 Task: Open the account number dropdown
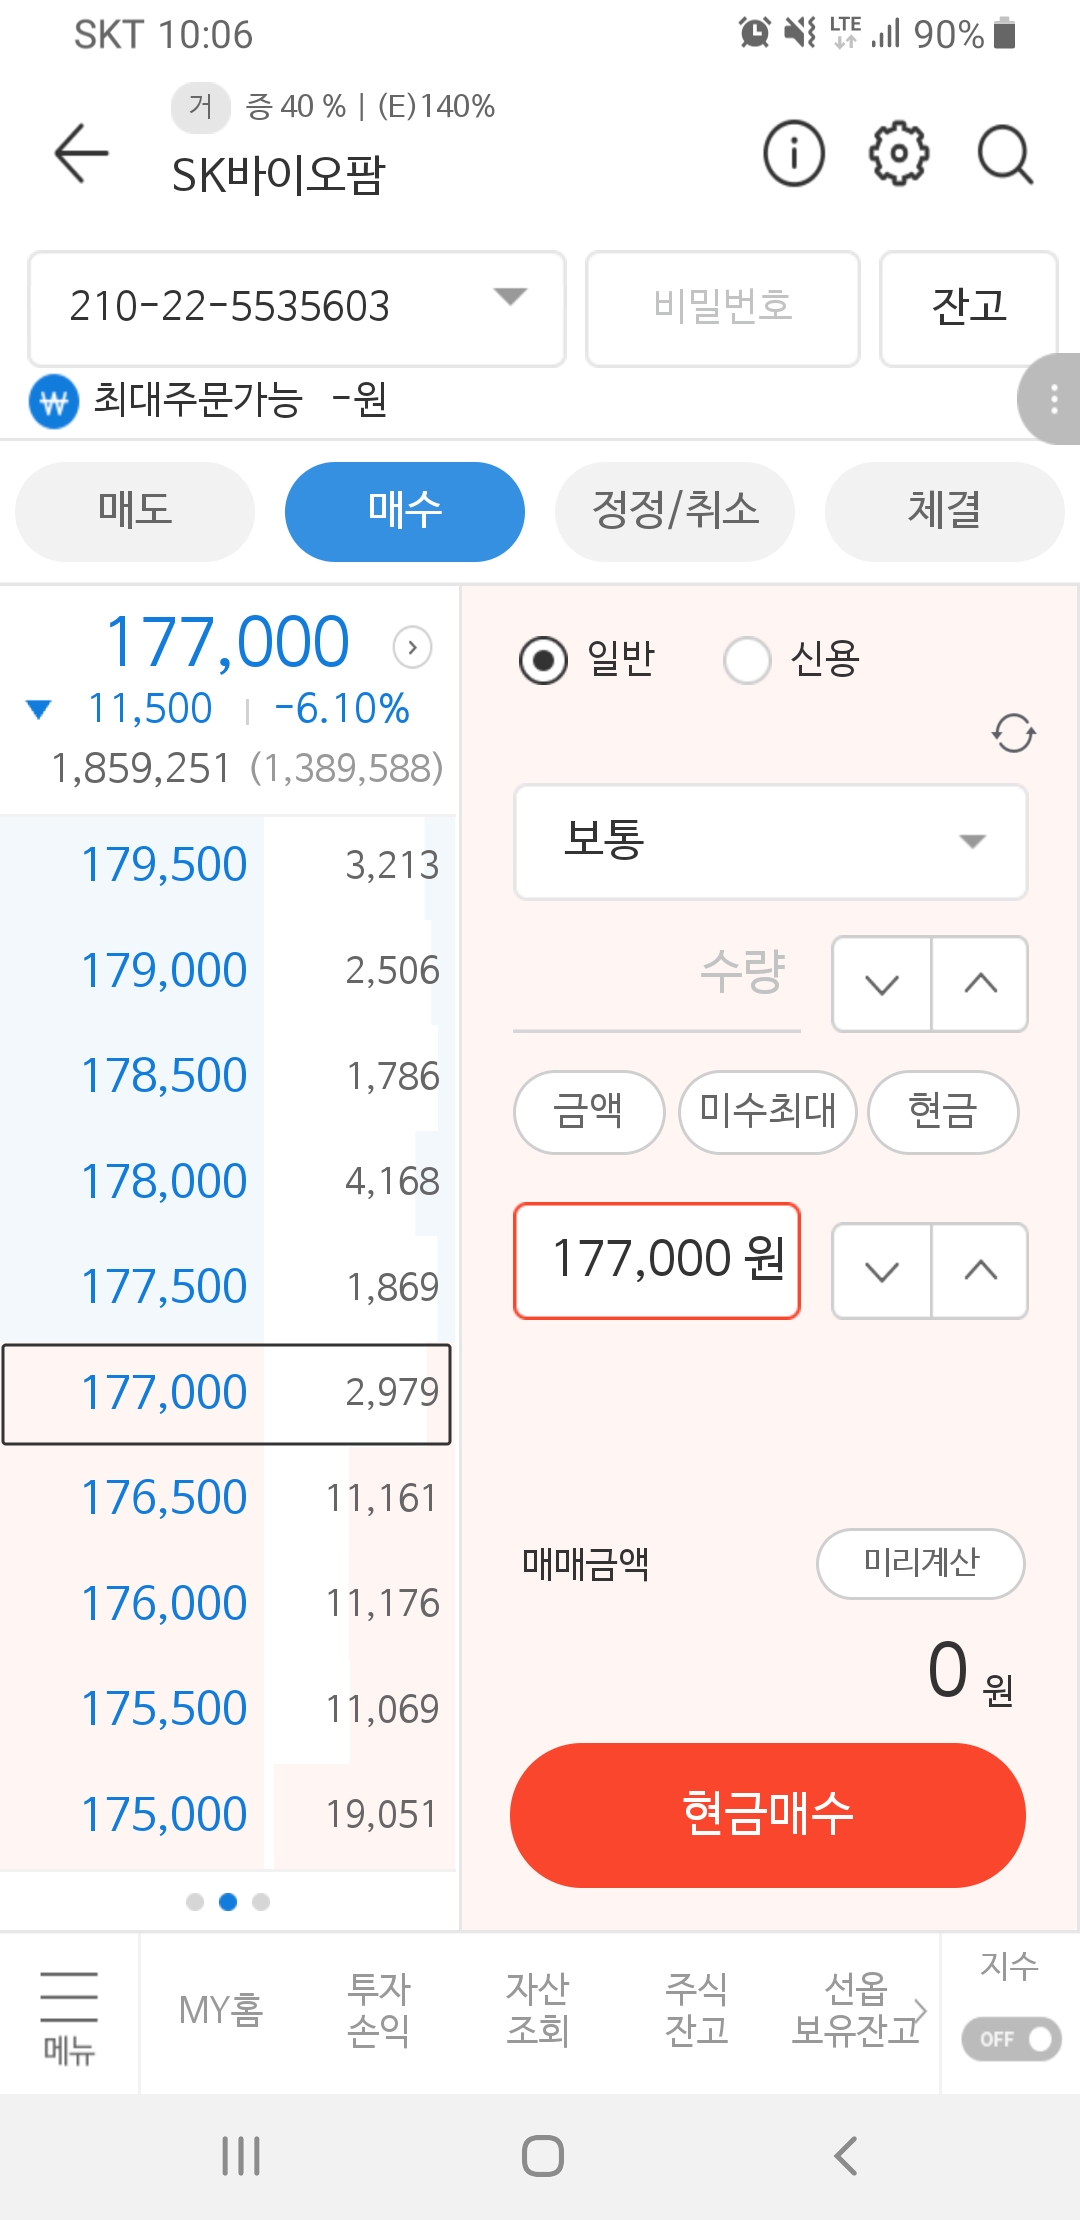pos(297,309)
